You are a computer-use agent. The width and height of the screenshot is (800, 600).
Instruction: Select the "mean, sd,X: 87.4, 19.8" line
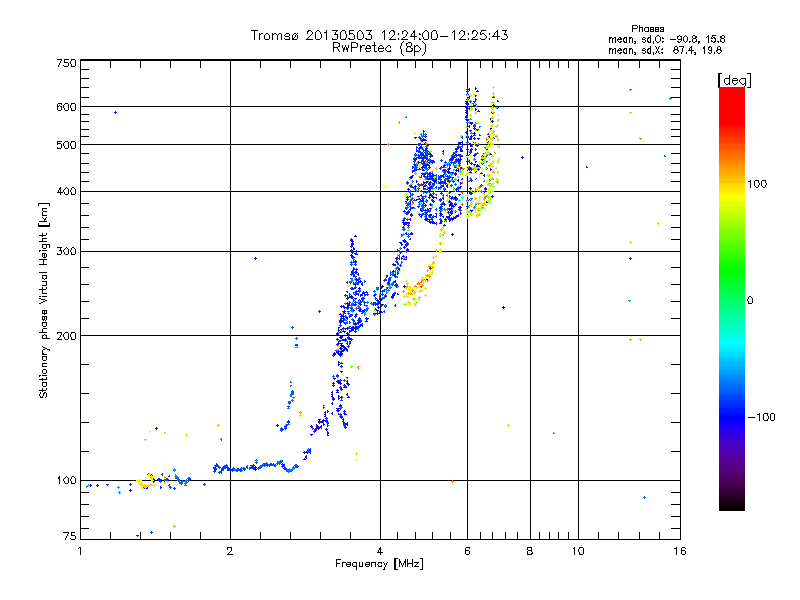[x=665, y=50]
